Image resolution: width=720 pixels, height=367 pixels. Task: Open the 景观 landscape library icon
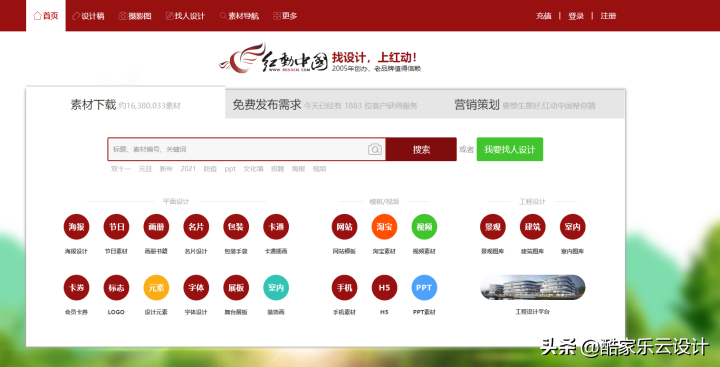(x=493, y=227)
